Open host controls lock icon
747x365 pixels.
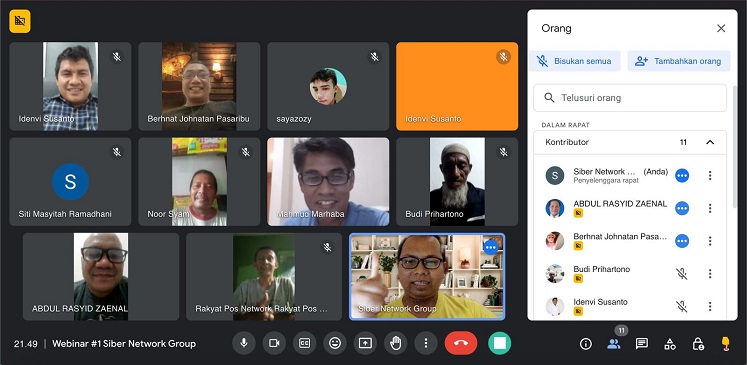(698, 344)
